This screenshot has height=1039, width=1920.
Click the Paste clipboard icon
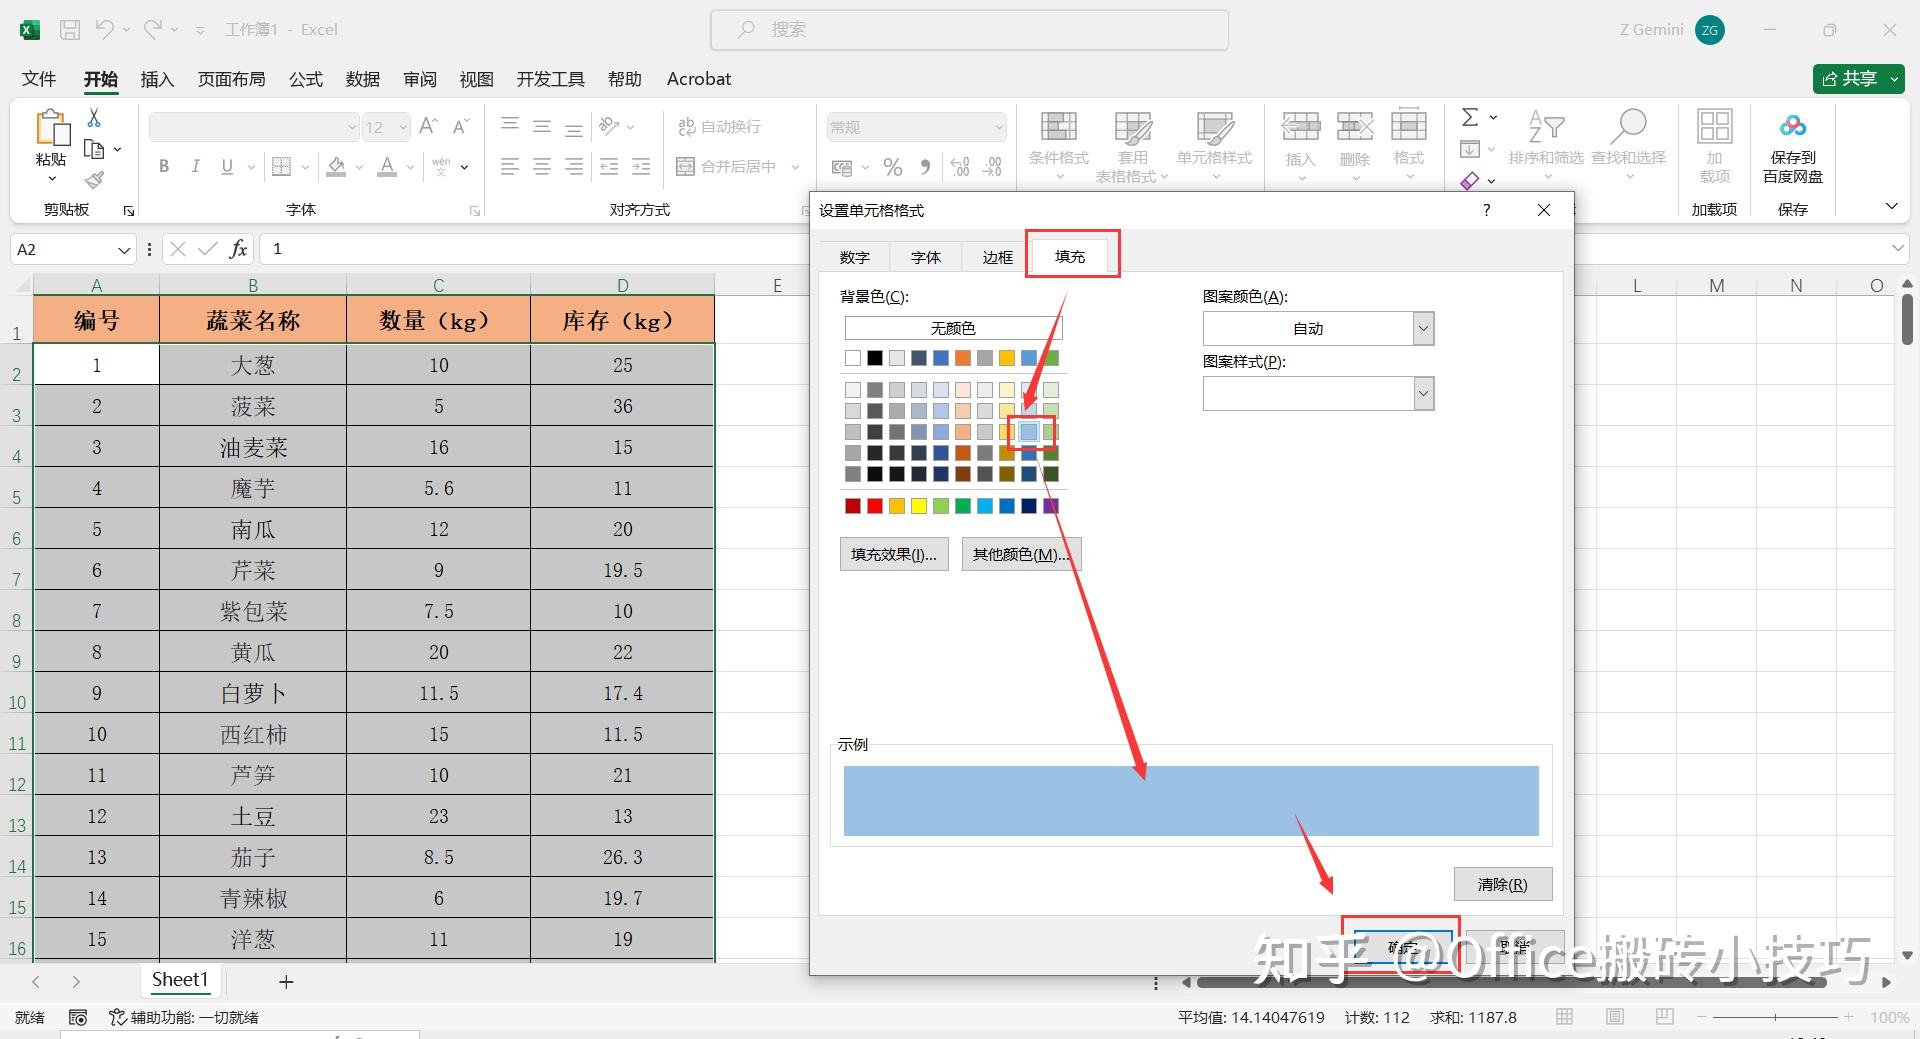pyautogui.click(x=52, y=129)
